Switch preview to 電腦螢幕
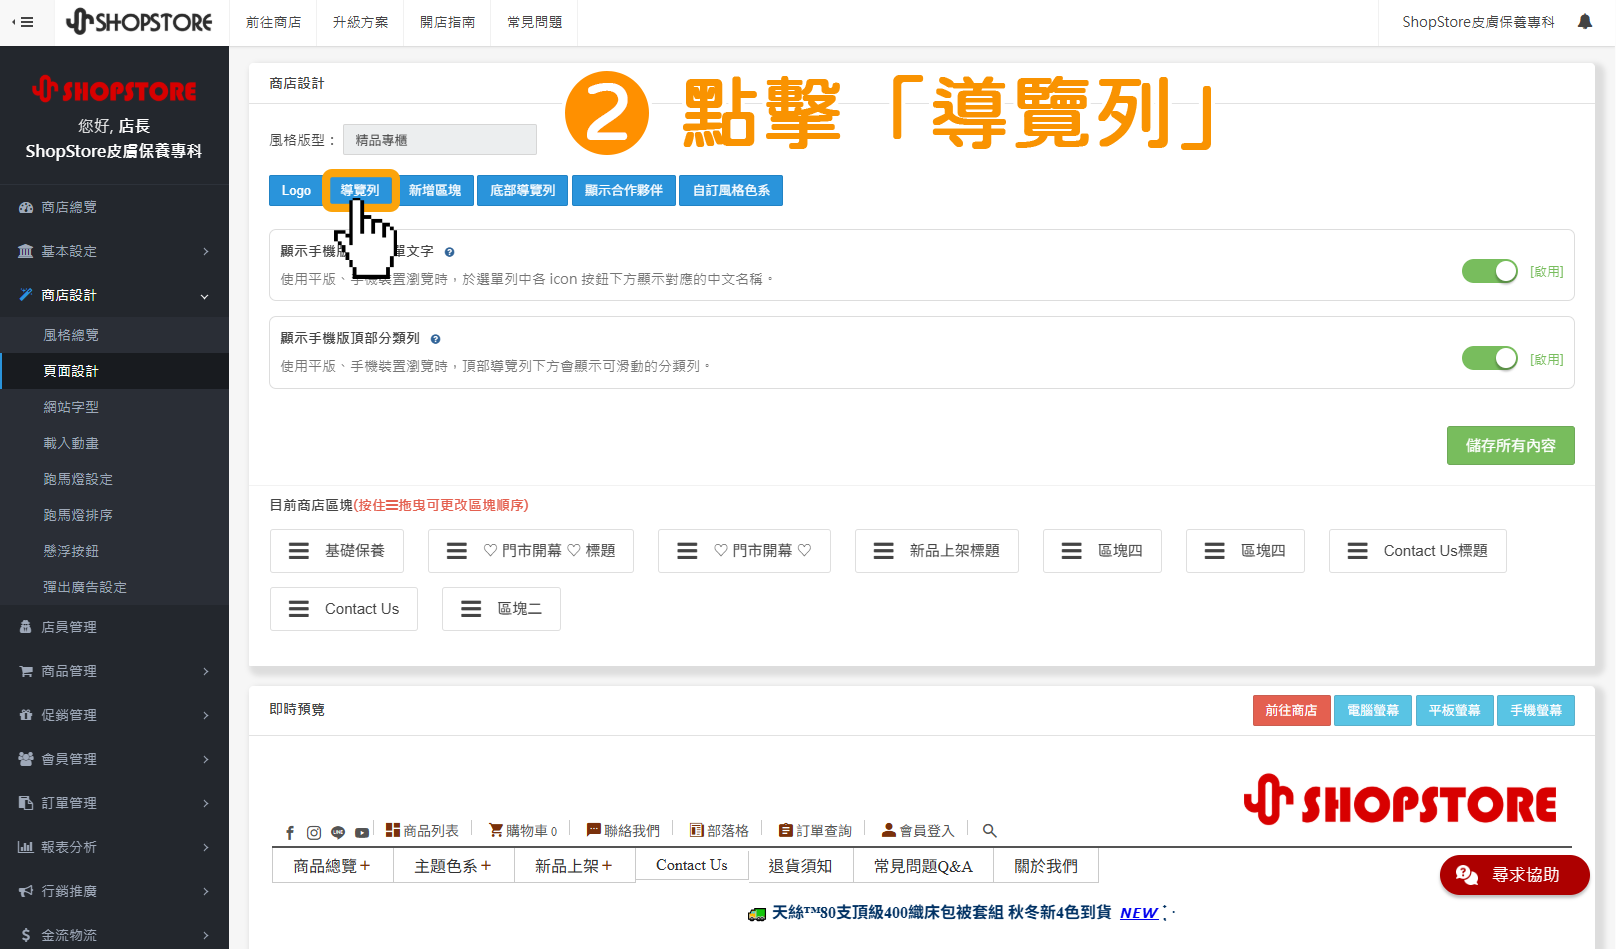 [1373, 710]
